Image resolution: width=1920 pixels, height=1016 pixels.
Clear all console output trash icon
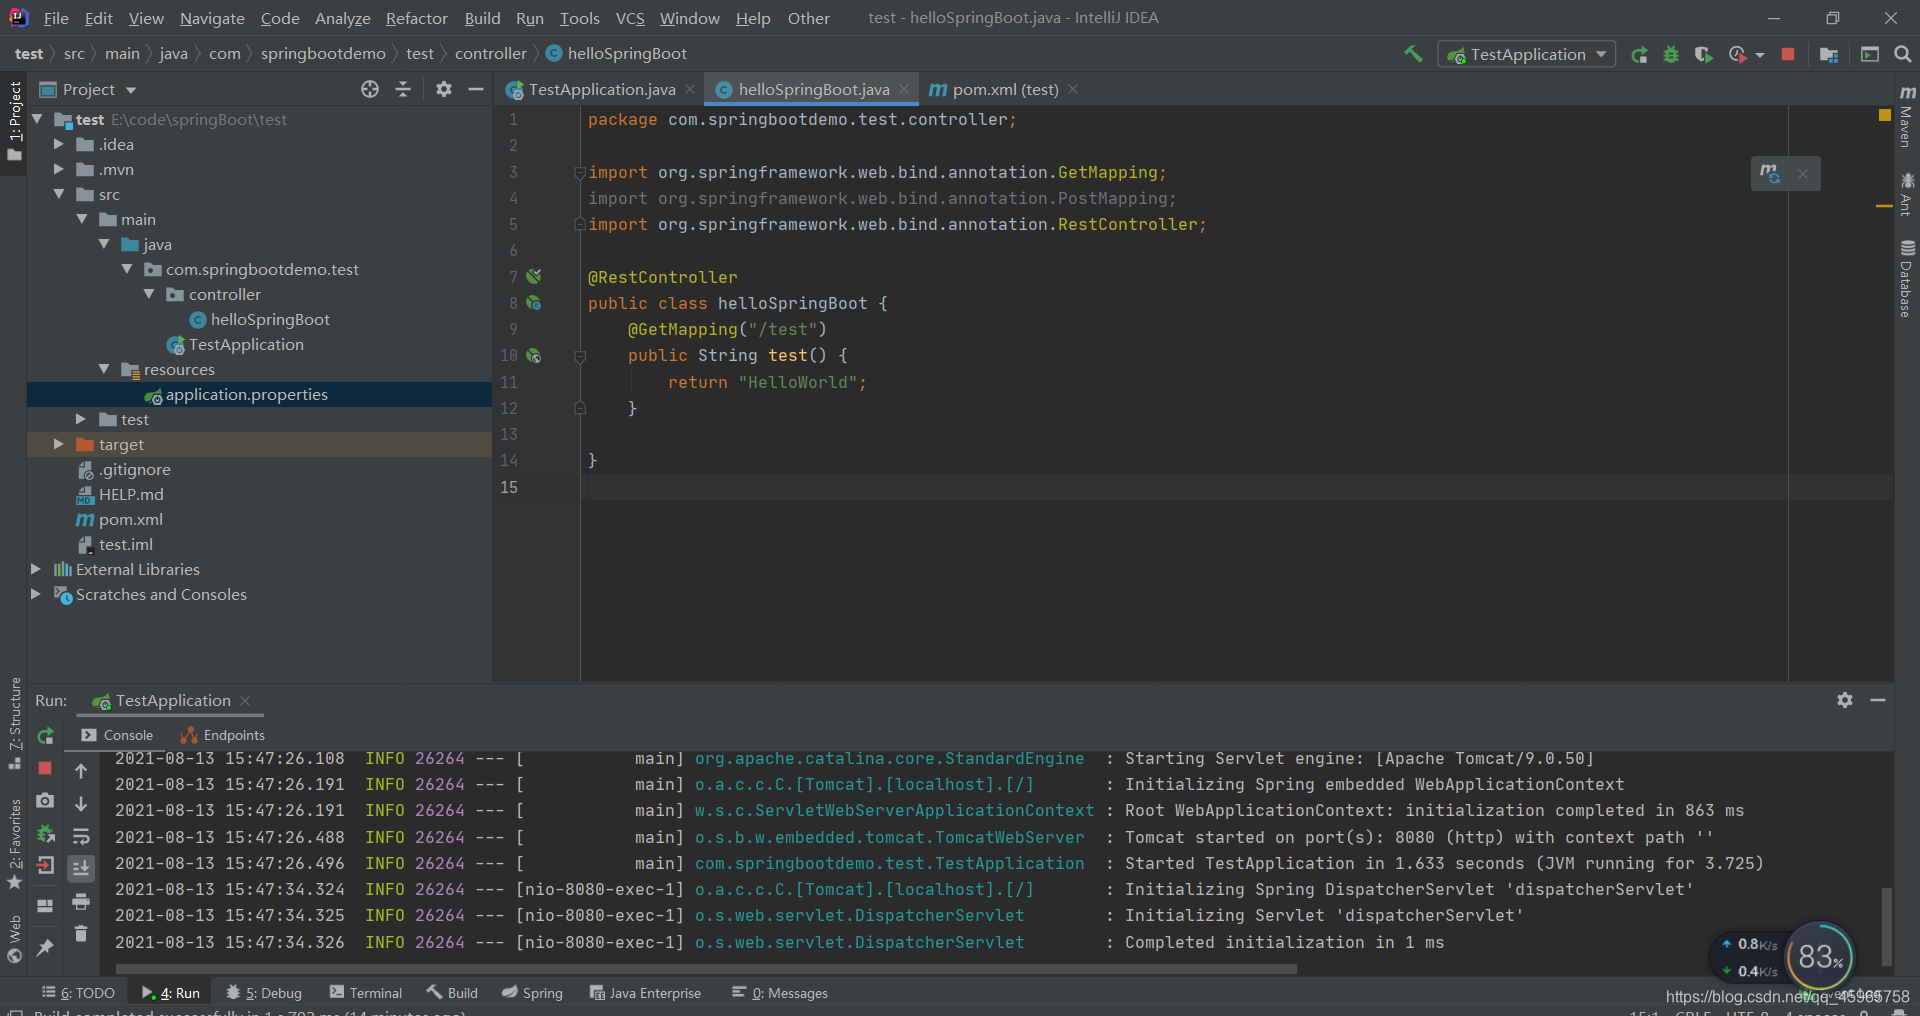coord(81,934)
